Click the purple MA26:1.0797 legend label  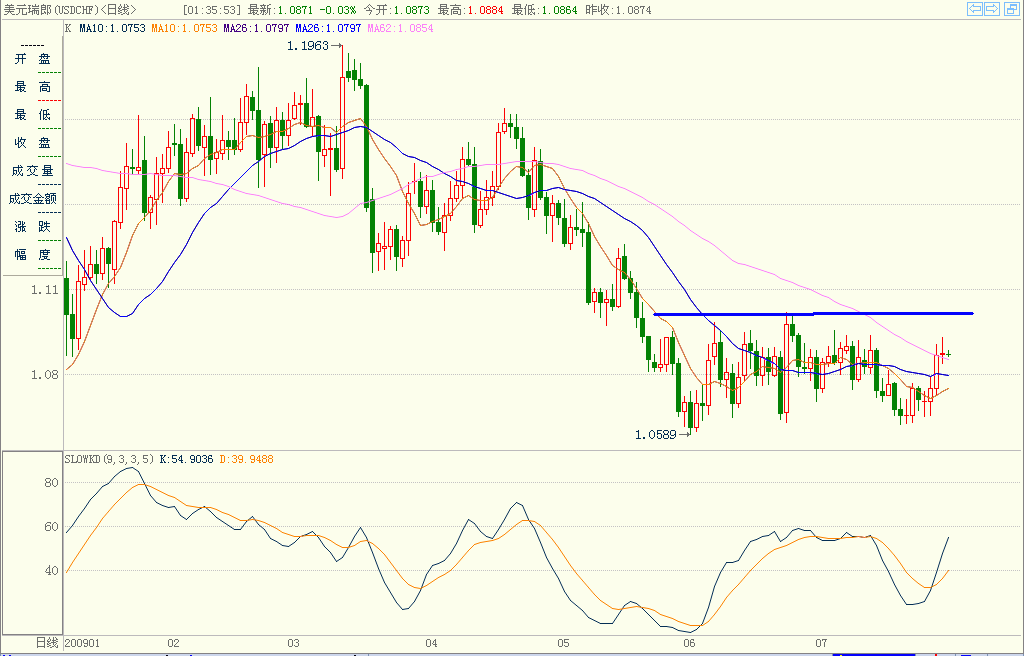[x=256, y=28]
